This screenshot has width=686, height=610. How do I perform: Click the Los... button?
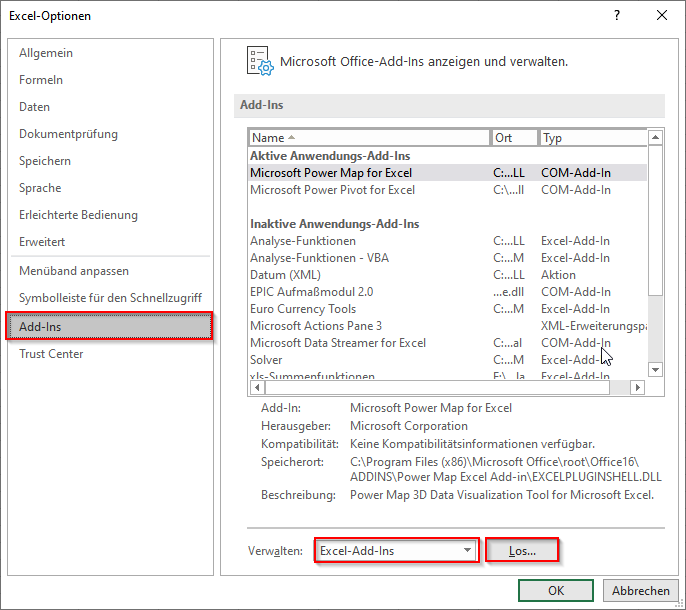[x=522, y=550]
